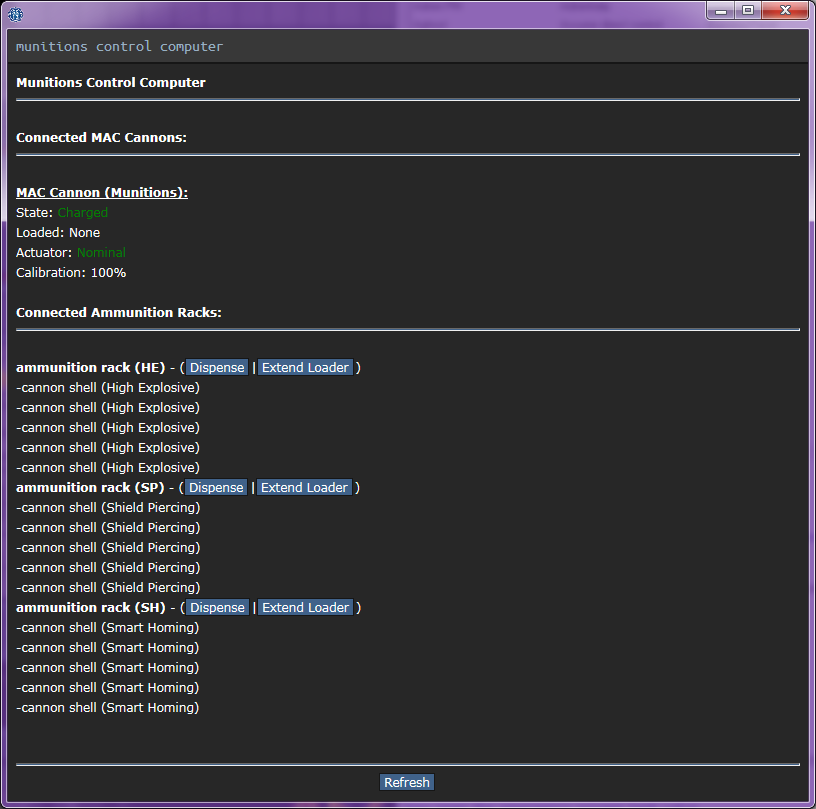Click the green Nominal actuator status
The width and height of the screenshot is (816, 809).
tap(101, 253)
